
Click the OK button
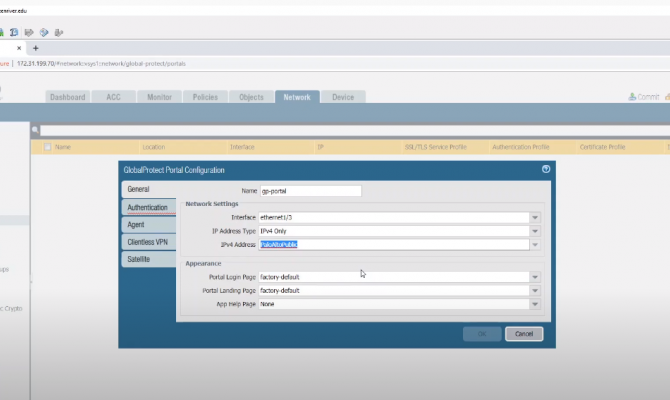click(x=482, y=334)
